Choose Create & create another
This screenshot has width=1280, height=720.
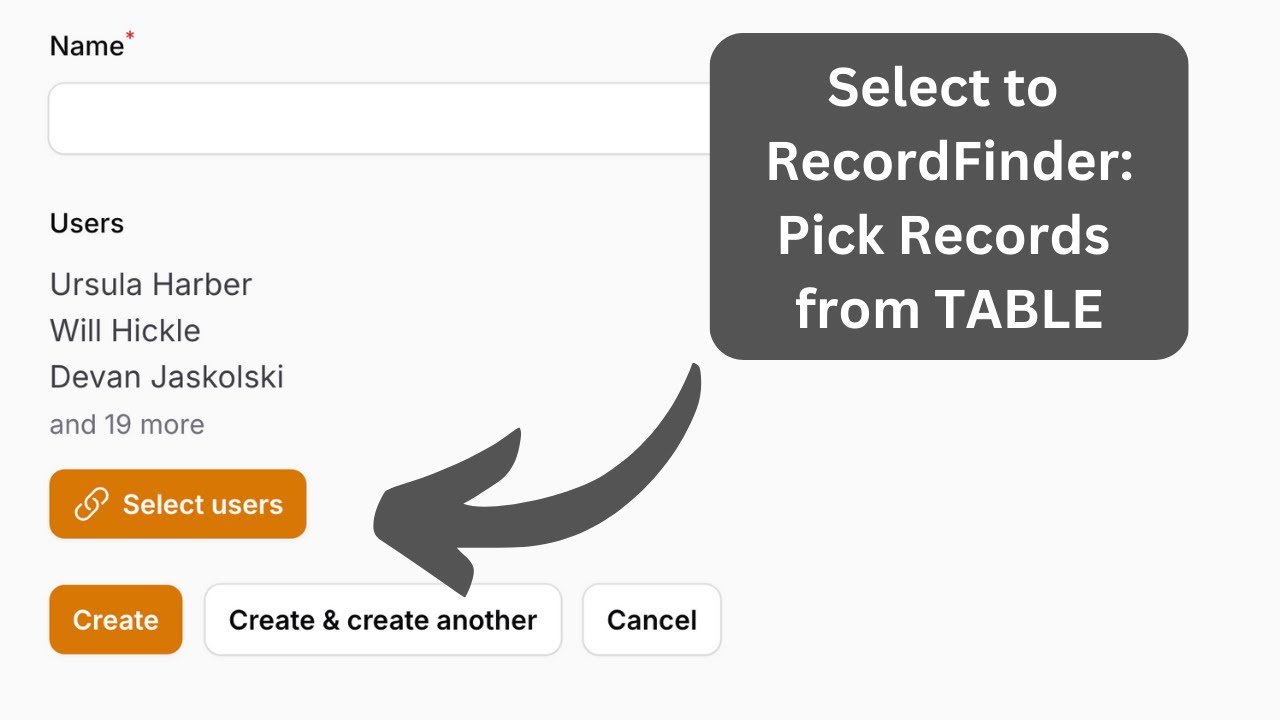coord(383,620)
